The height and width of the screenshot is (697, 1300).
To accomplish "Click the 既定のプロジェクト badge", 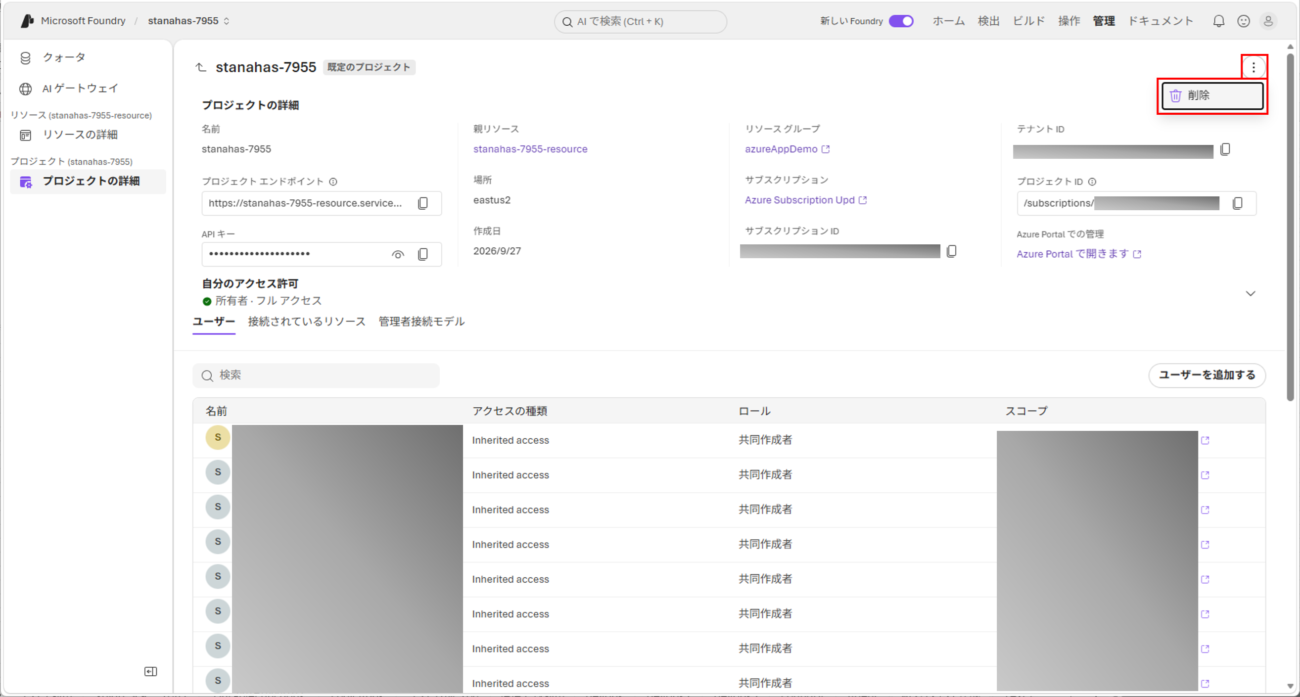I will click(369, 67).
